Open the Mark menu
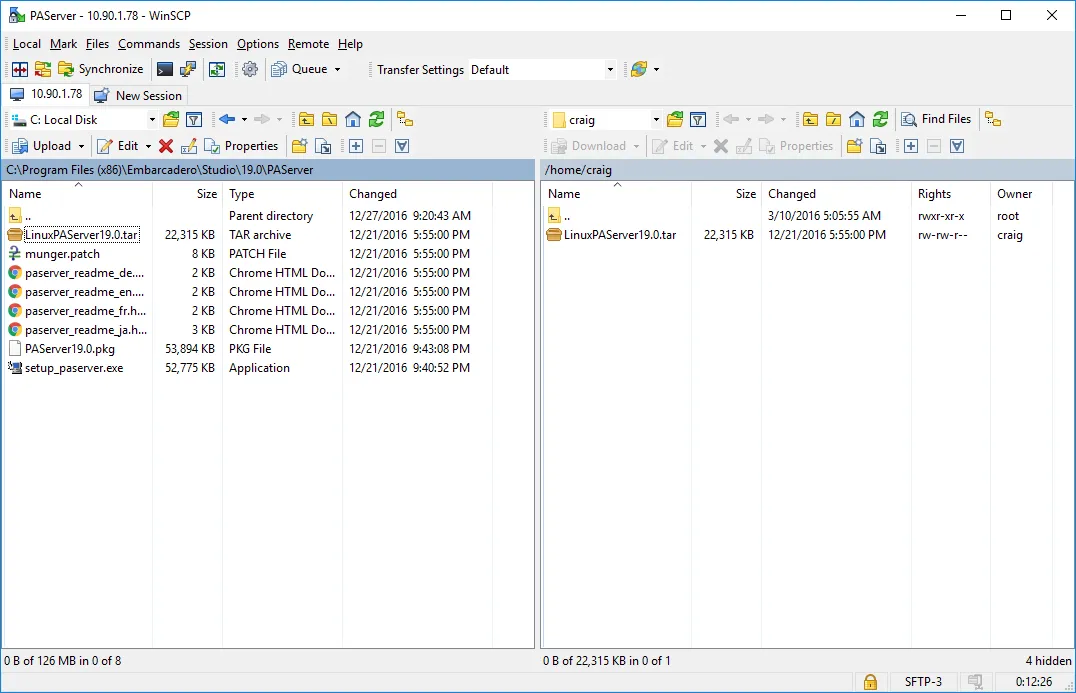Image resolution: width=1076 pixels, height=693 pixels. (x=63, y=44)
